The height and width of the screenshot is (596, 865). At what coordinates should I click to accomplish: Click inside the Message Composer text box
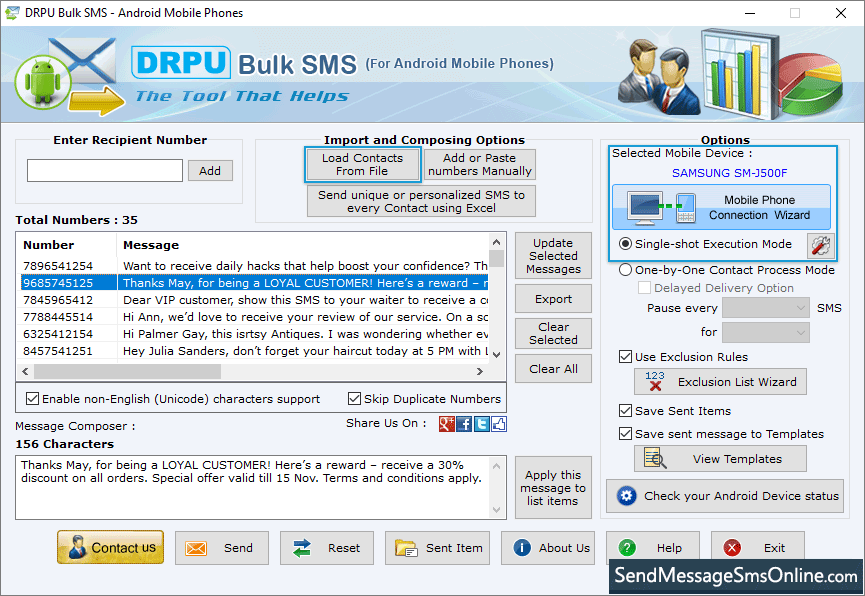[254, 487]
